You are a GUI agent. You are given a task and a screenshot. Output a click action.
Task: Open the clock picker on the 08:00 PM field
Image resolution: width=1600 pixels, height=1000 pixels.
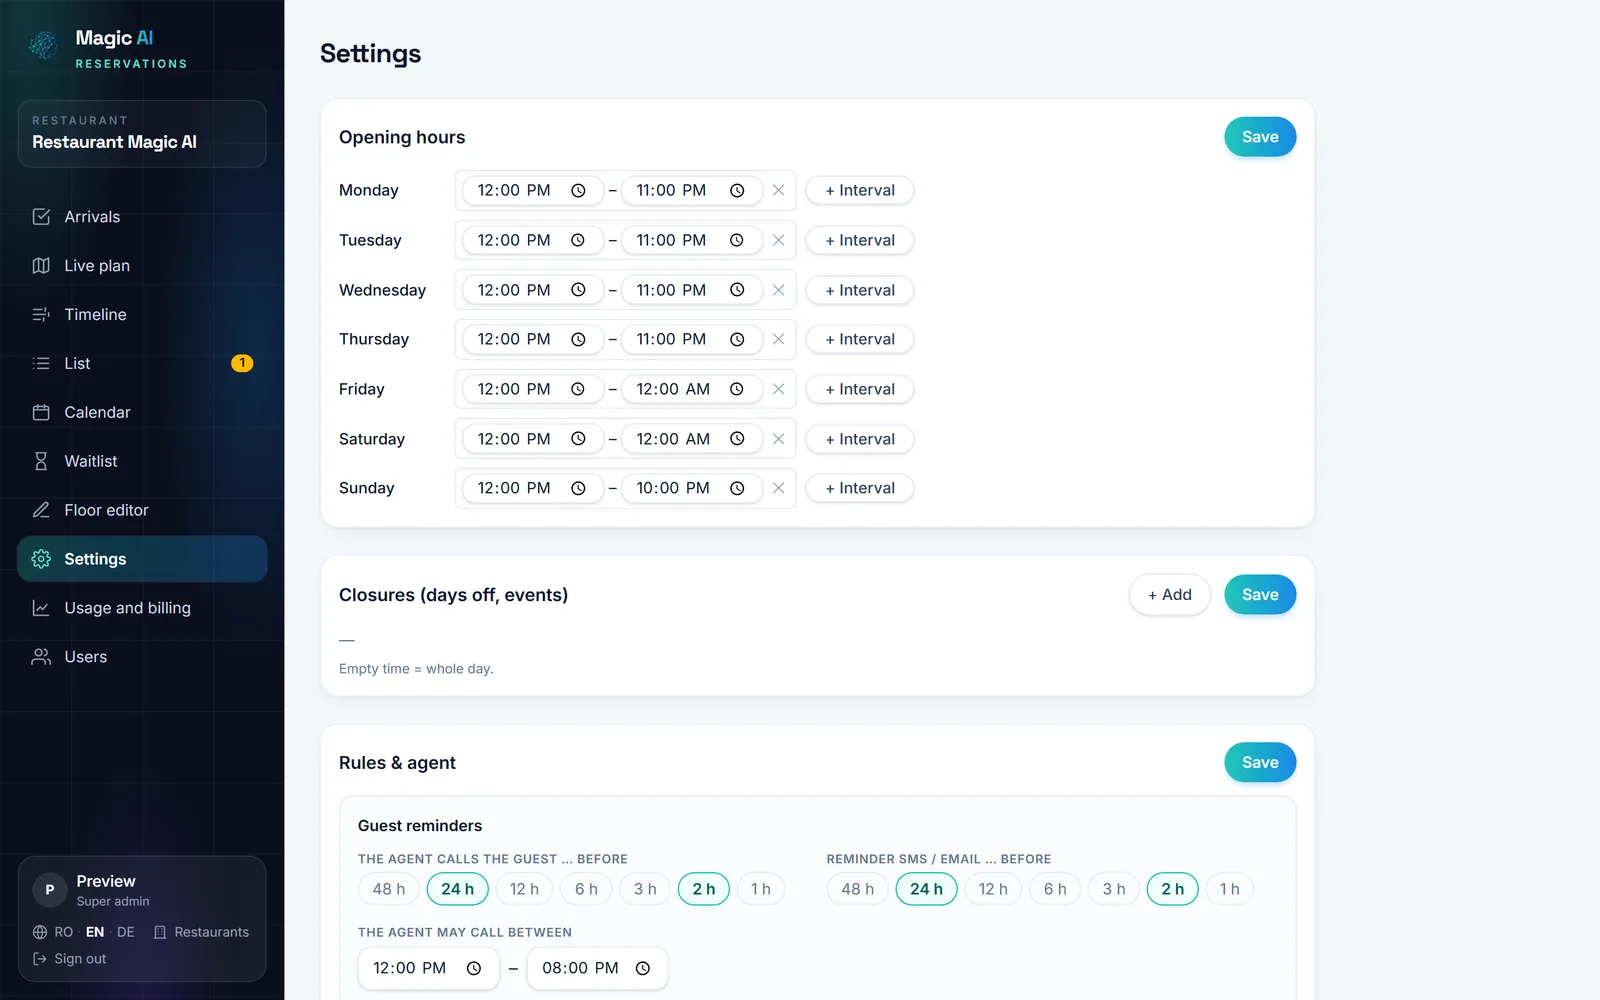643,968
